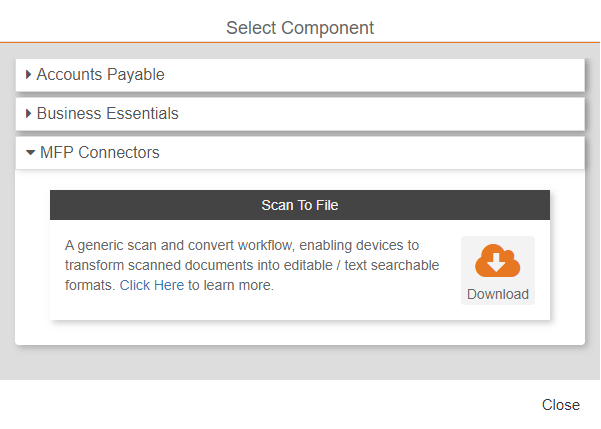Click the MFP Connectors section title
The height and width of the screenshot is (429, 601).
[x=99, y=153]
